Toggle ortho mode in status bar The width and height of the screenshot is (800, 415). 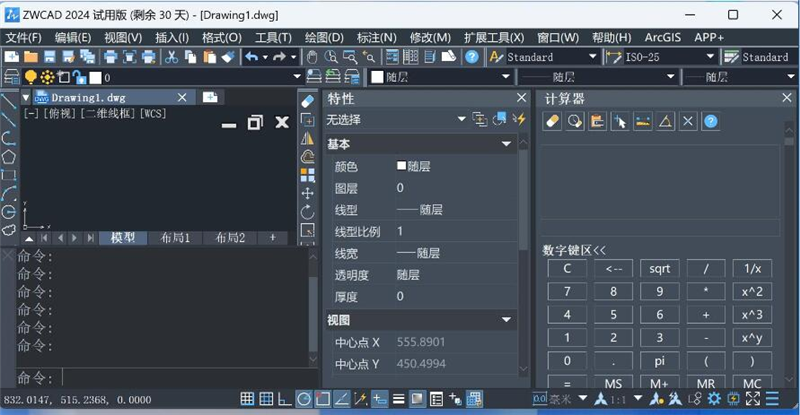point(285,399)
